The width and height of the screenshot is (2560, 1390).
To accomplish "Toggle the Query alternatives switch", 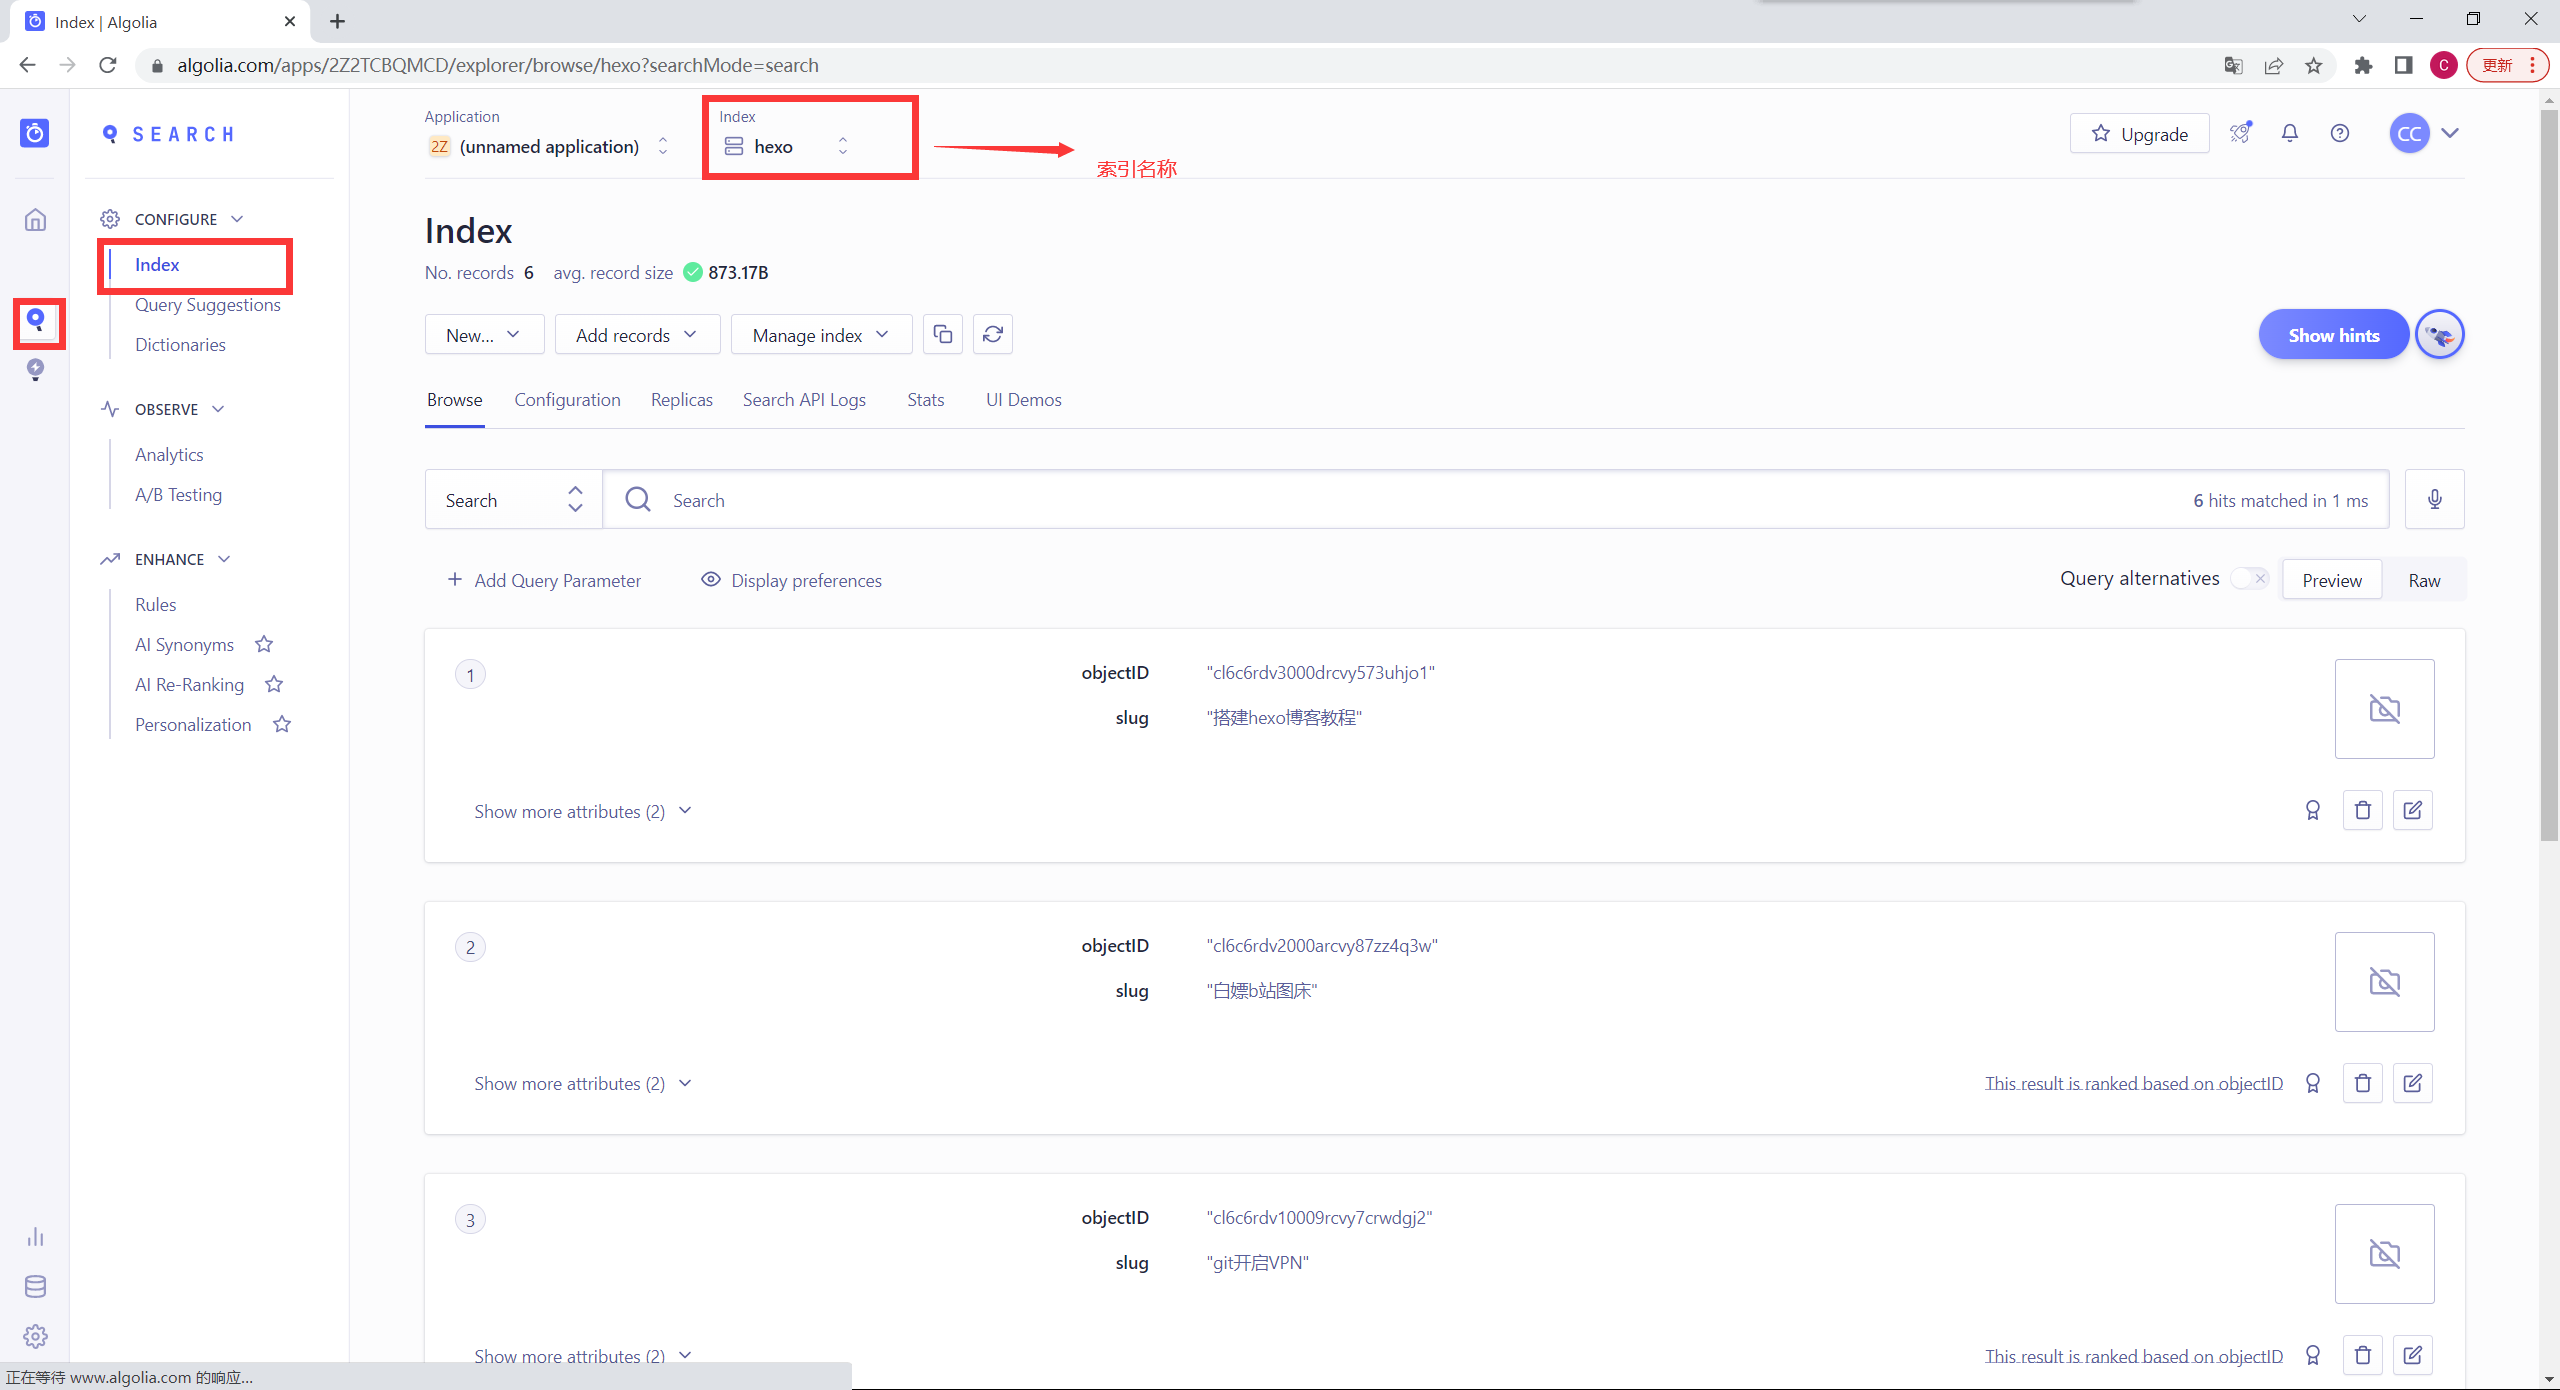I will [x=2249, y=578].
